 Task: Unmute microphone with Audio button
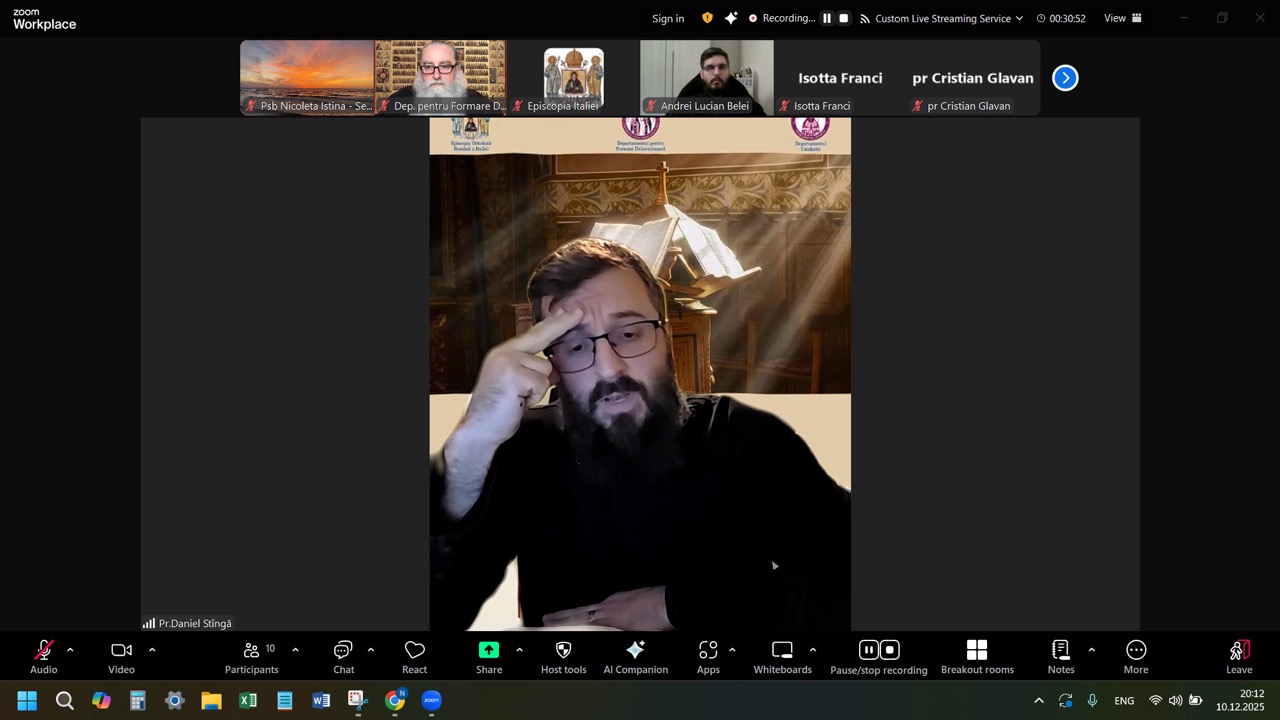43,657
